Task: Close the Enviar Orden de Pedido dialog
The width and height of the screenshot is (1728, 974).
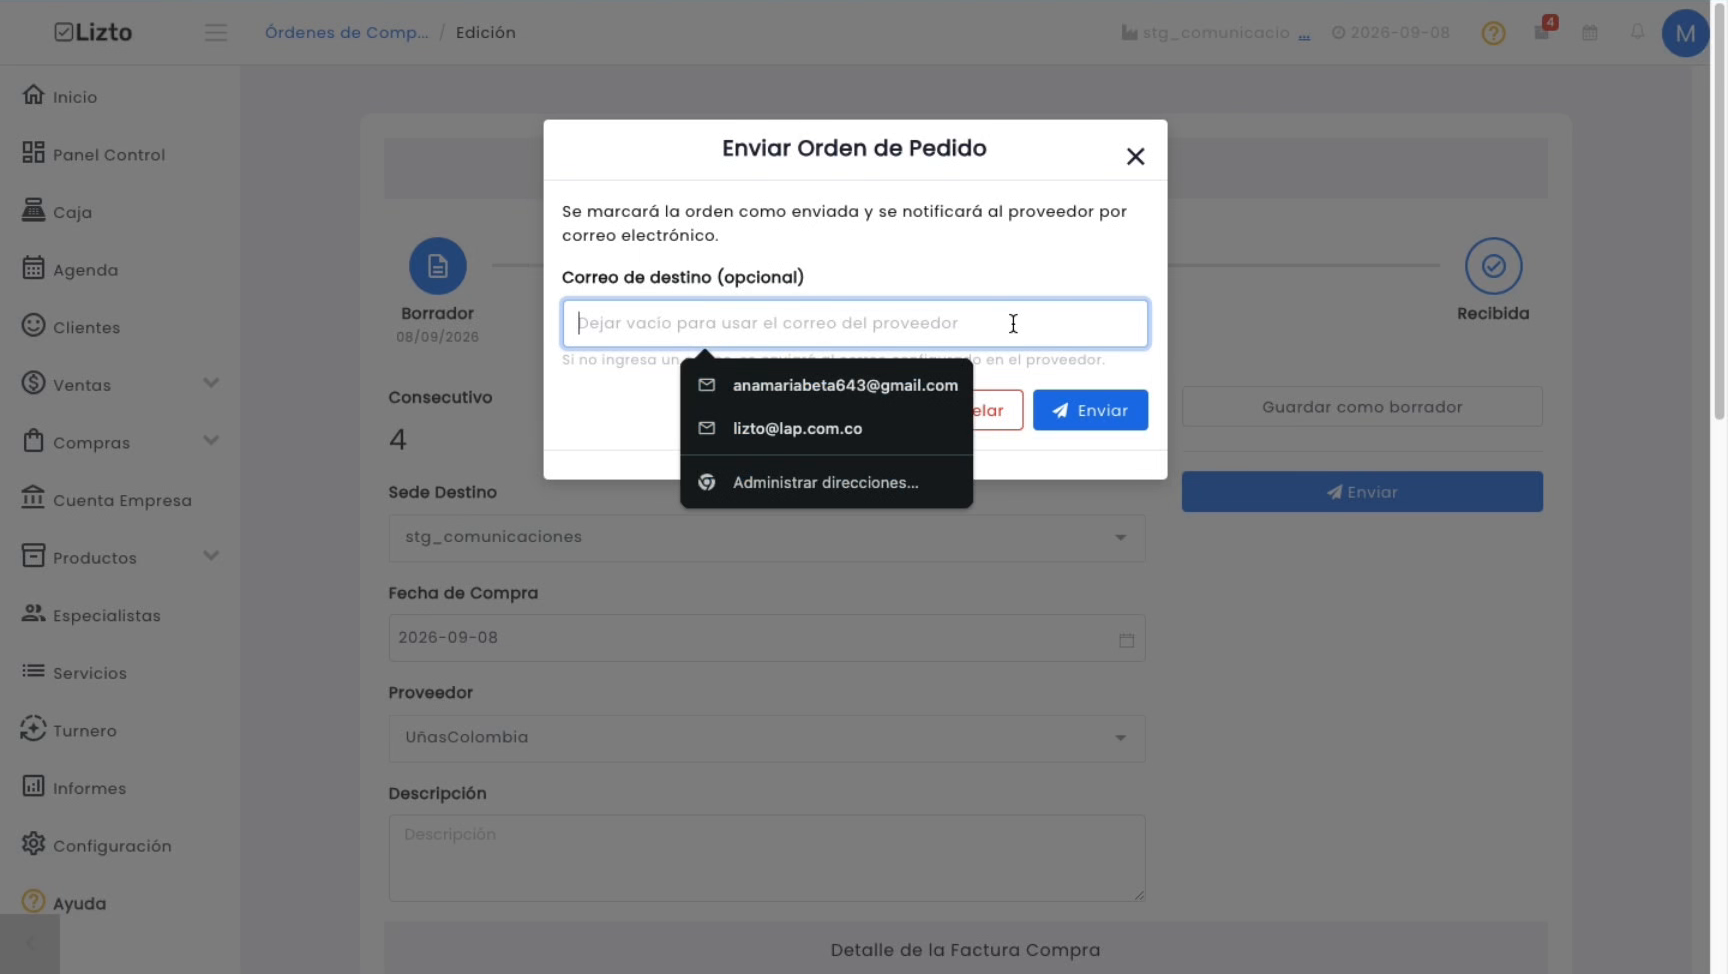Action: pyautogui.click(x=1135, y=156)
